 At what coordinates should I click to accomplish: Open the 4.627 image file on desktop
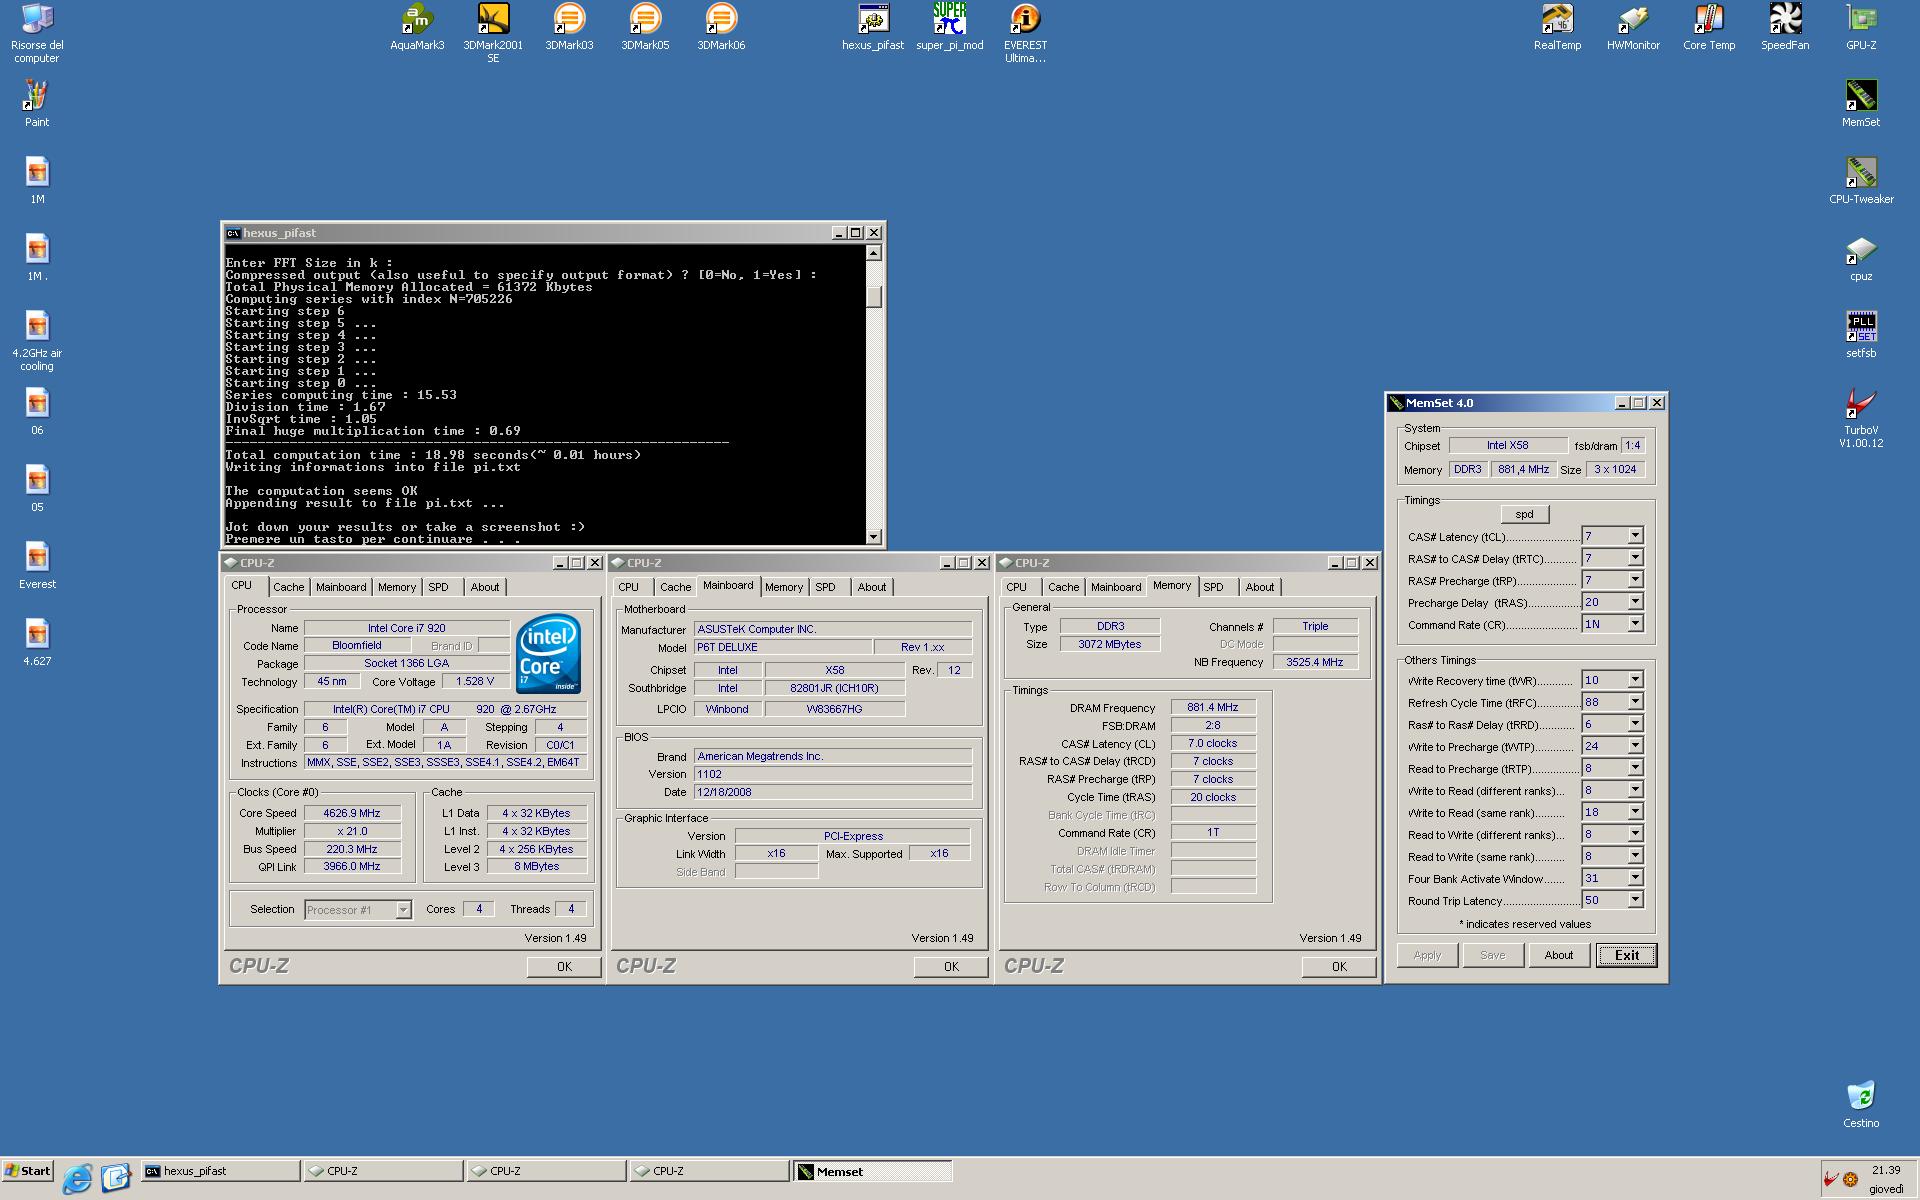click(37, 642)
